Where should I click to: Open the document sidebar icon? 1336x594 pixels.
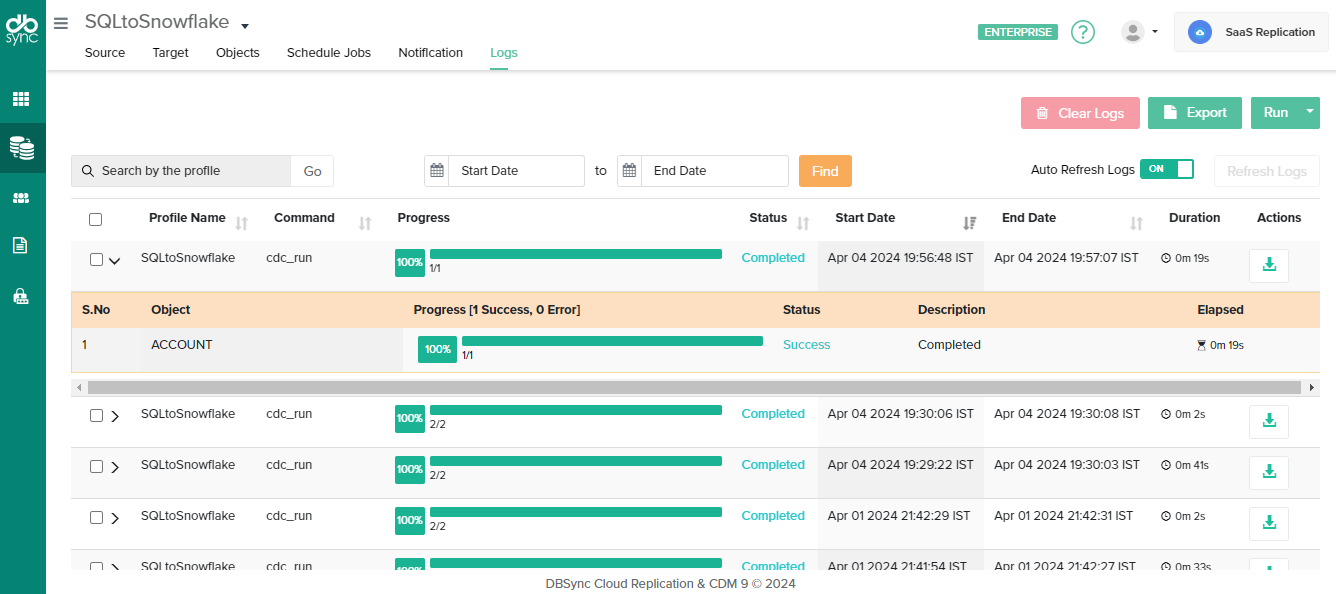20,245
